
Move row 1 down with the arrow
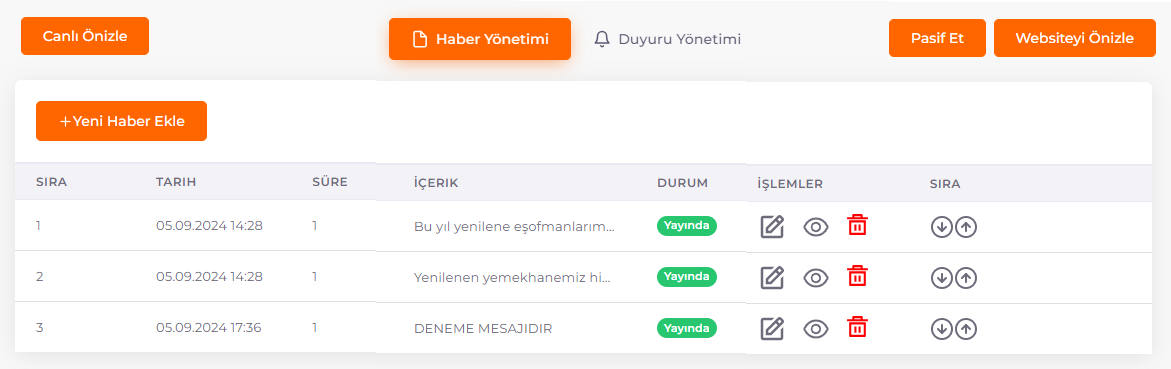[942, 227]
